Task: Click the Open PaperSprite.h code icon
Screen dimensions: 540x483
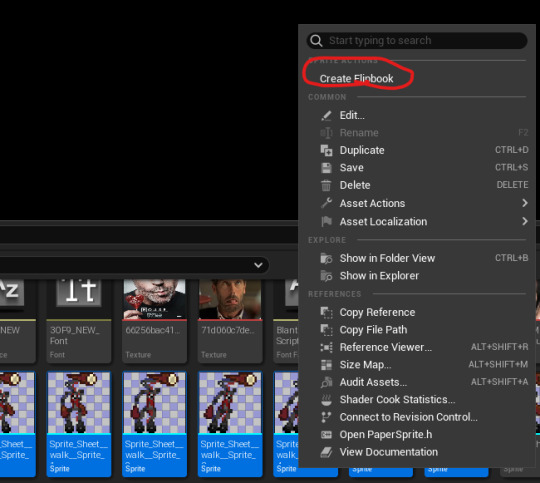Action: point(326,435)
